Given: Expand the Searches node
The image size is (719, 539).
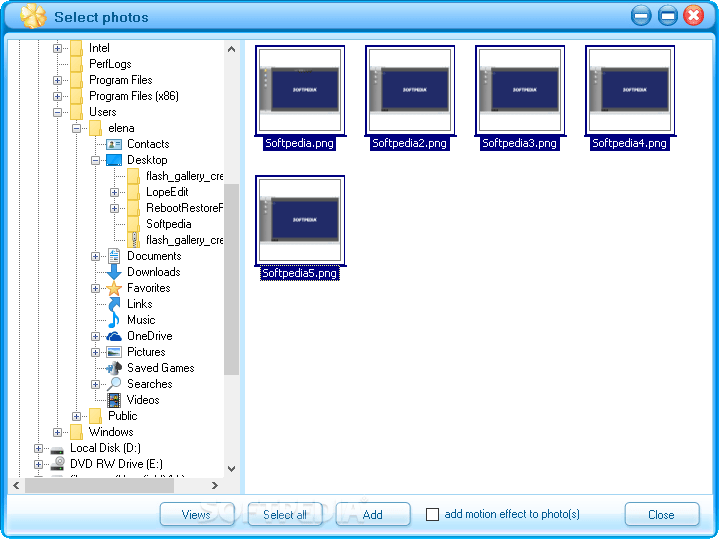Looking at the screenshot, I should tap(95, 384).
